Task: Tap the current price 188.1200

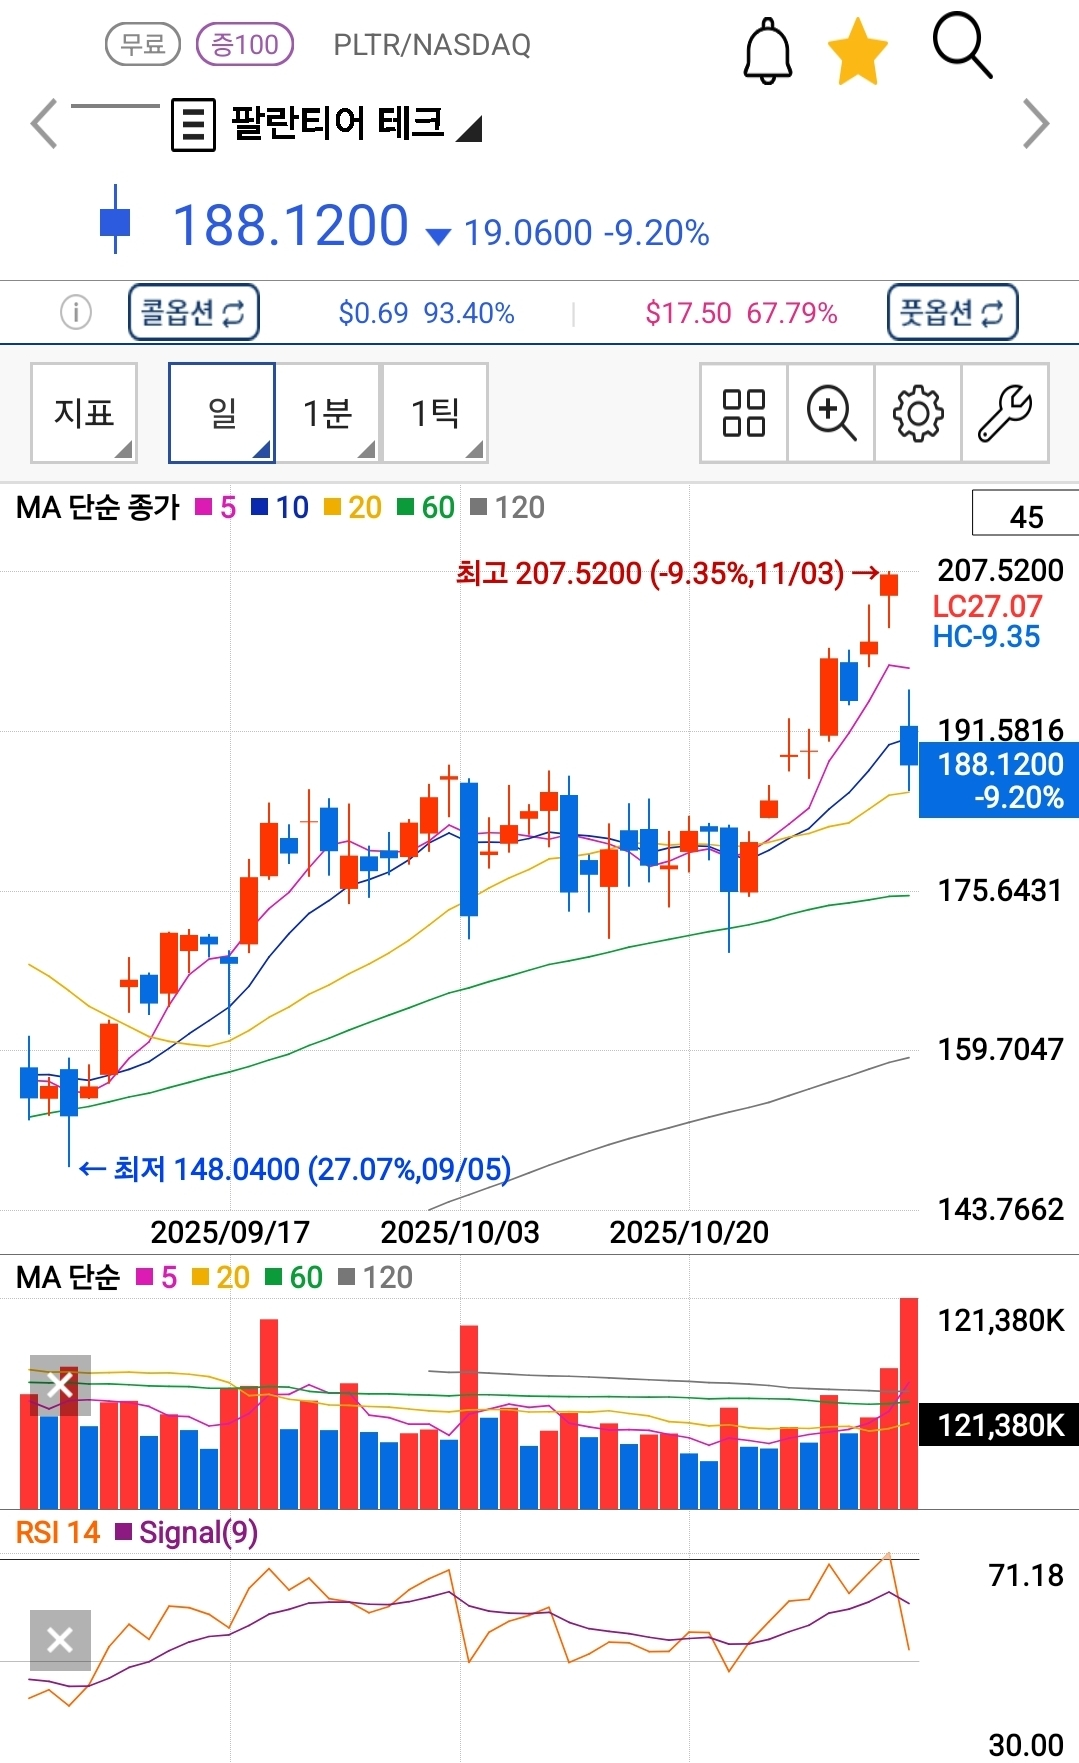Action: (291, 225)
